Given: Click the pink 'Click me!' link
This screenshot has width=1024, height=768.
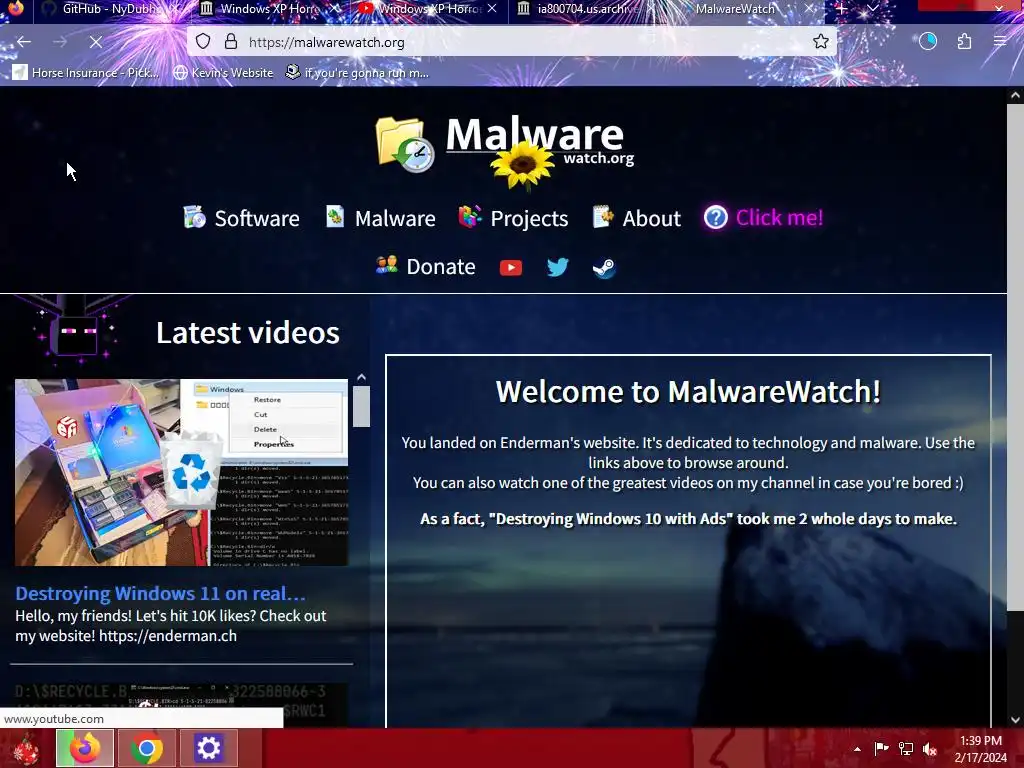Looking at the screenshot, I should (779, 217).
